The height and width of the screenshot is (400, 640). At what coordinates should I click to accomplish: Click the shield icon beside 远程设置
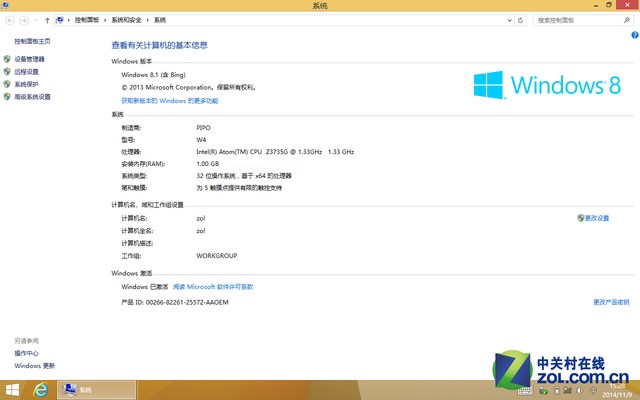pyautogui.click(x=7, y=72)
